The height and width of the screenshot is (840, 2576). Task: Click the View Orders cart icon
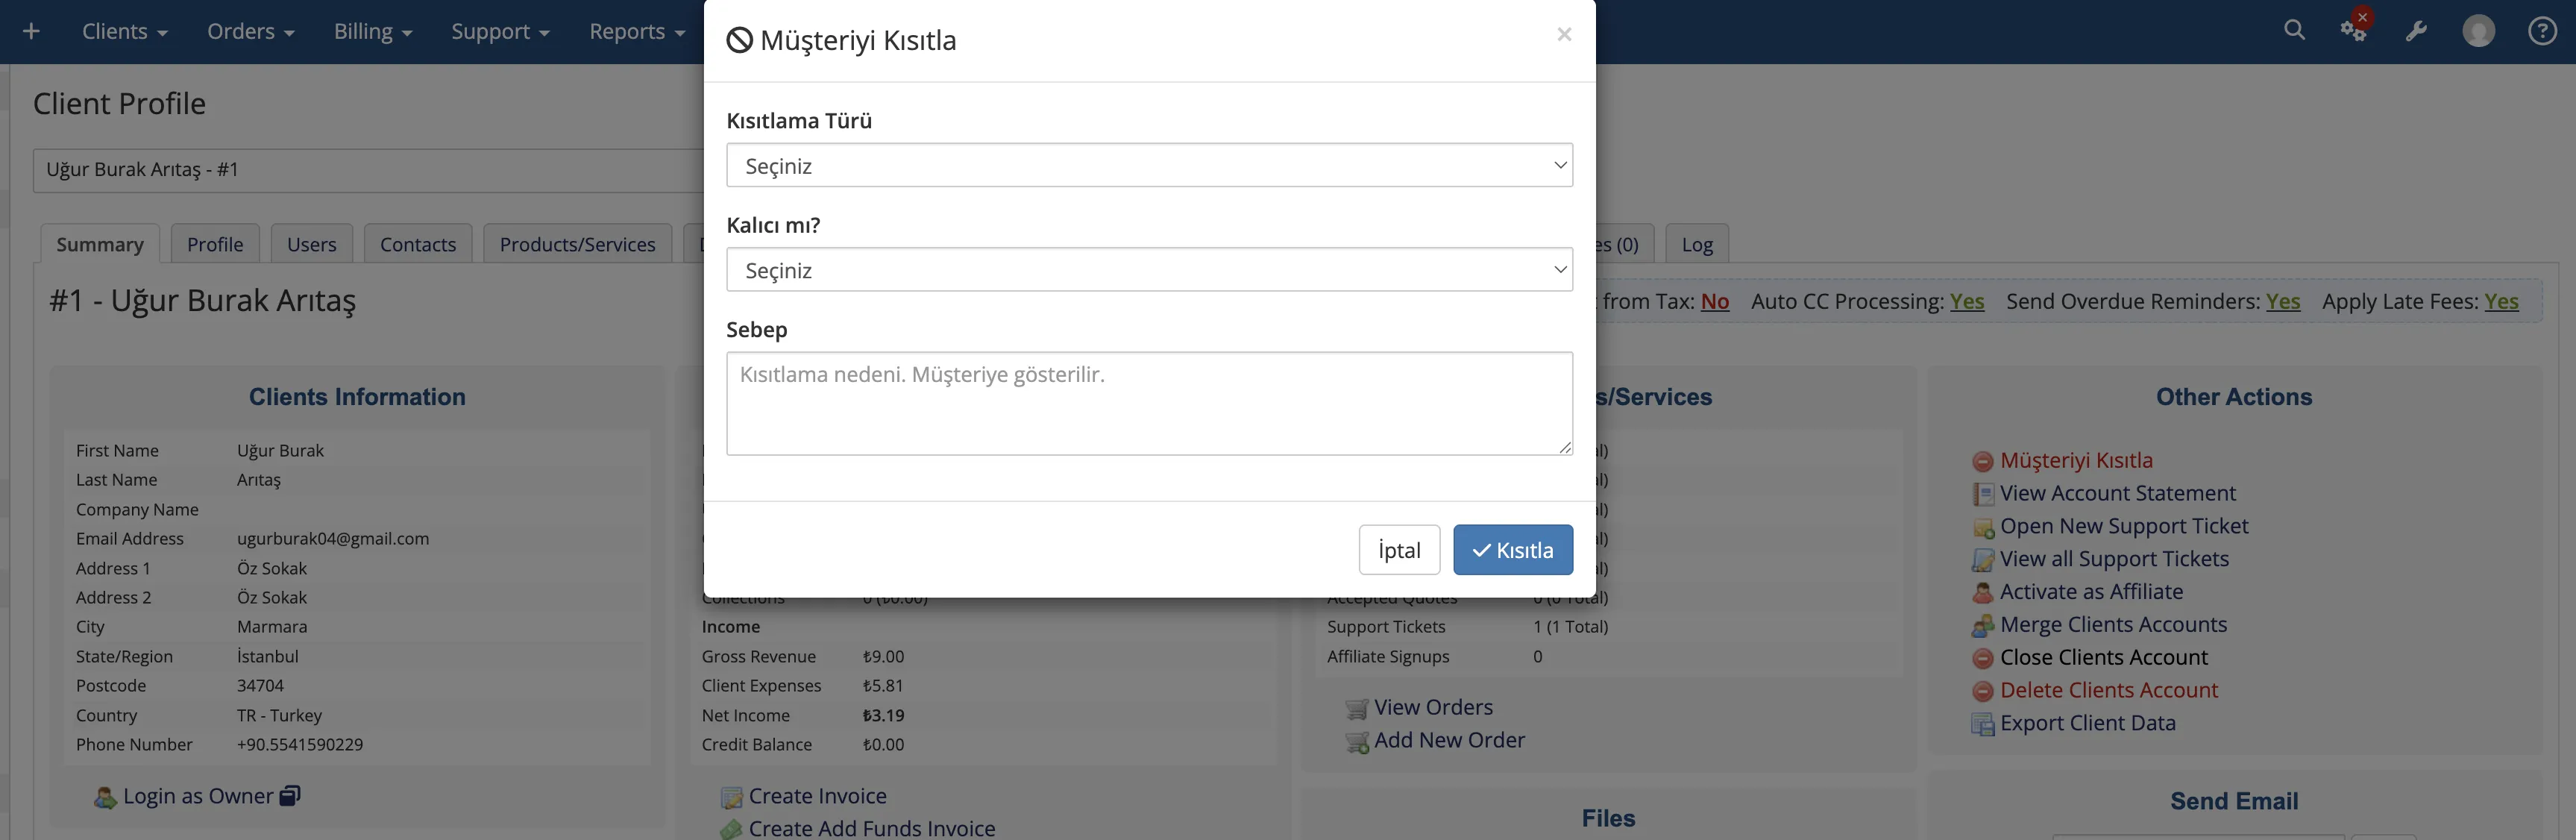coord(1357,709)
